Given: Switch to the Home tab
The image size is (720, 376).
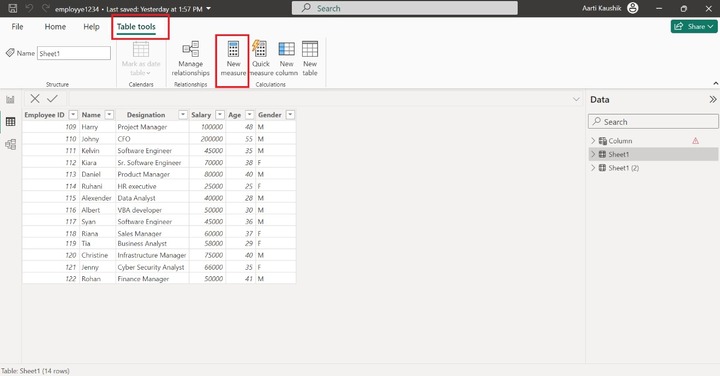Looking at the screenshot, I should coord(55,27).
